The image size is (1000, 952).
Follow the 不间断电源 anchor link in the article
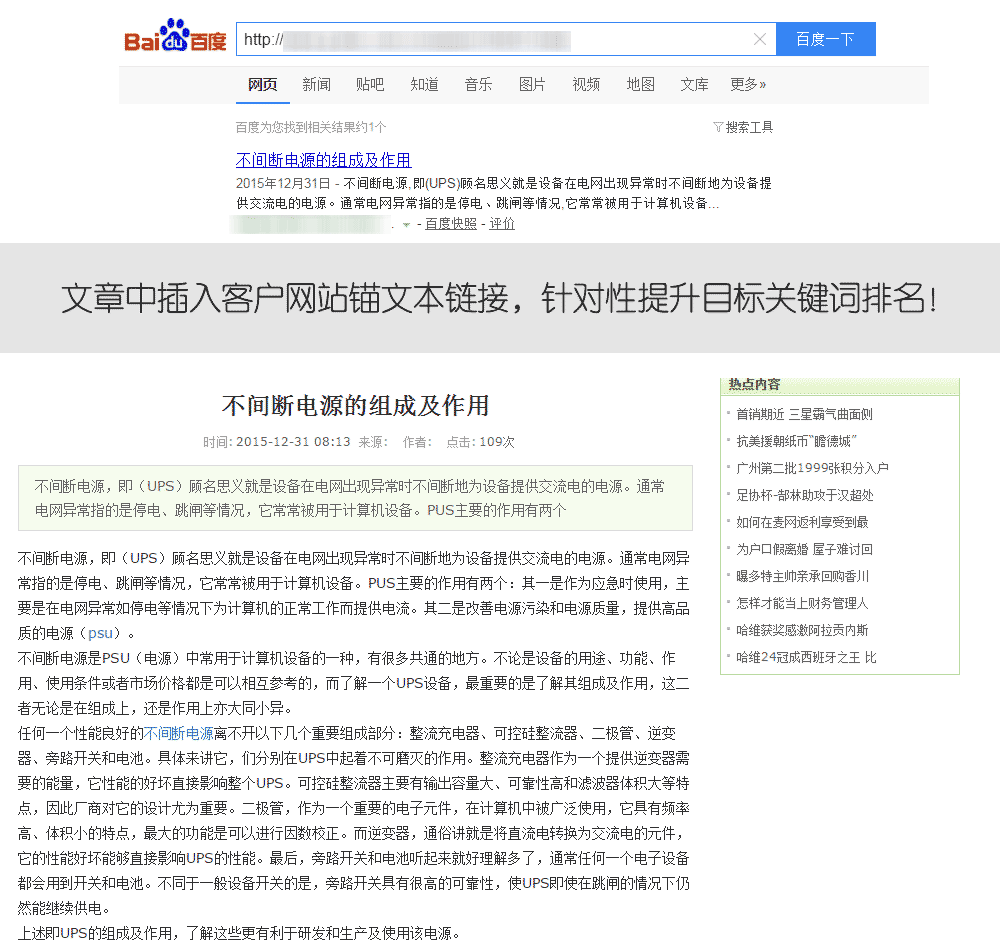[179, 733]
